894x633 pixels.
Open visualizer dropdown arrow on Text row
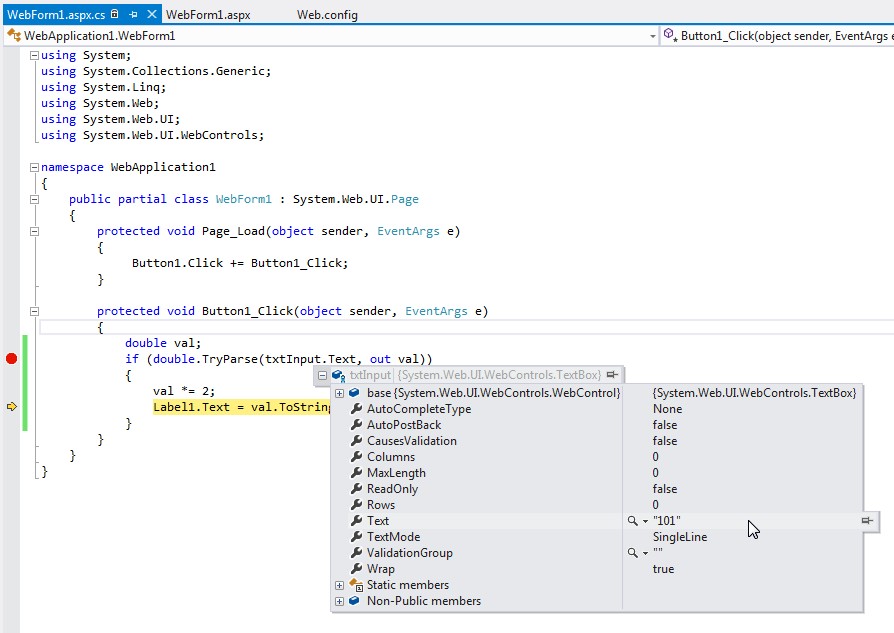point(645,521)
